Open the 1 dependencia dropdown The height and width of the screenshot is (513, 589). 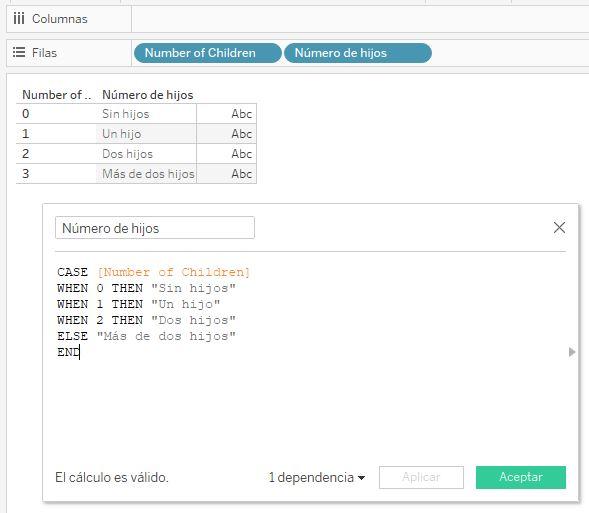pyautogui.click(x=316, y=477)
